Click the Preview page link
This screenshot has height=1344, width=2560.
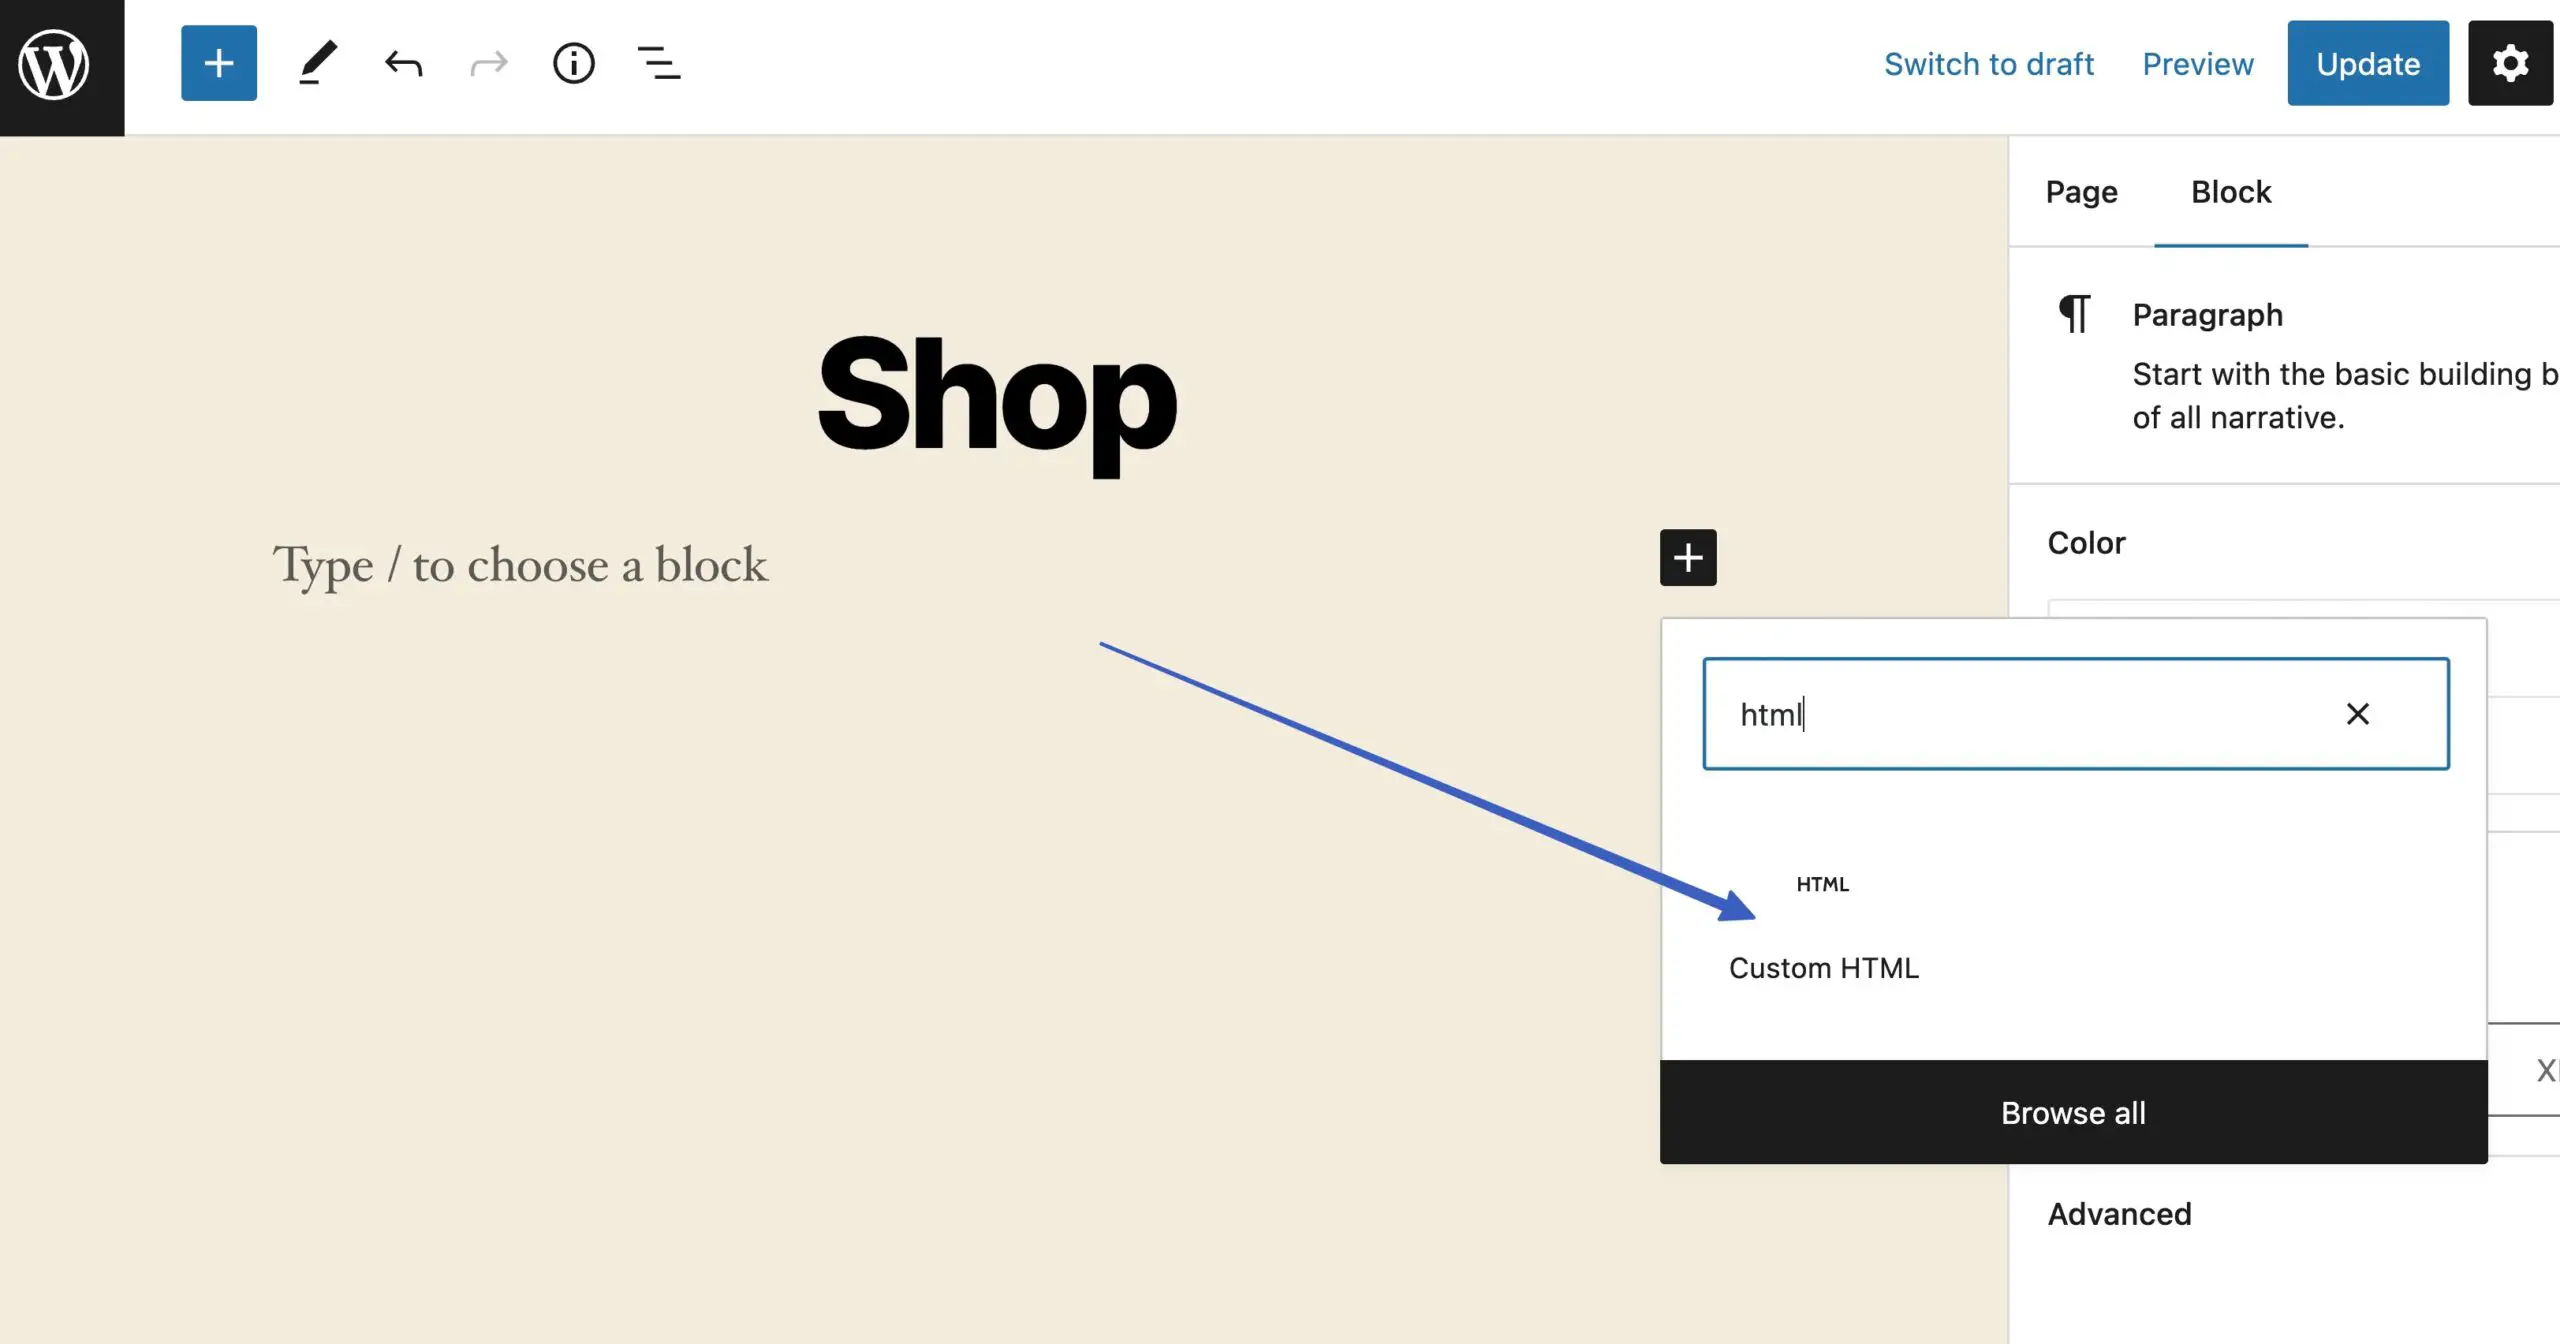[x=2198, y=63]
